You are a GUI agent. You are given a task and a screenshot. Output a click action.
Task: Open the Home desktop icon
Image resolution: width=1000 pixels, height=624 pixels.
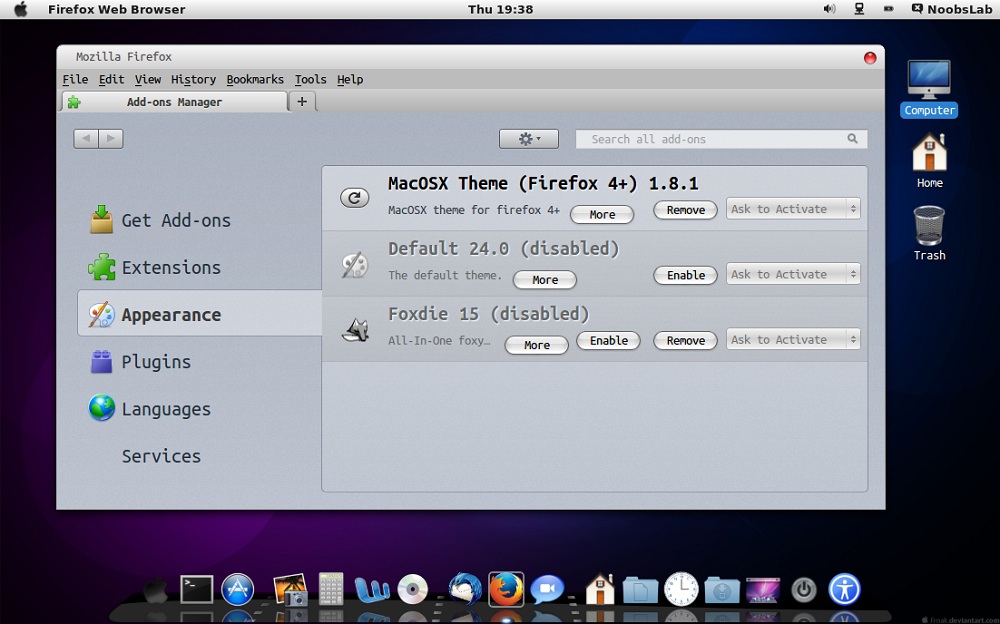(929, 160)
